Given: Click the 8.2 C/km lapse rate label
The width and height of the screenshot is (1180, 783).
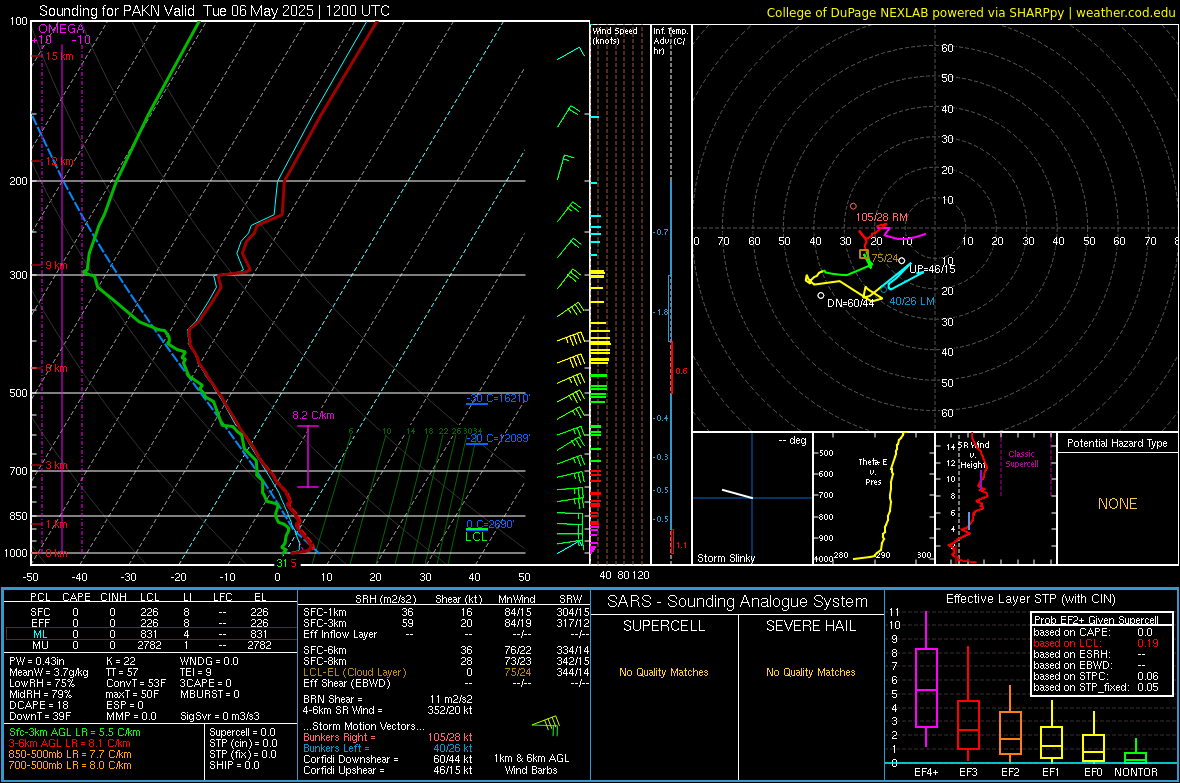Looking at the screenshot, I should 313,416.
